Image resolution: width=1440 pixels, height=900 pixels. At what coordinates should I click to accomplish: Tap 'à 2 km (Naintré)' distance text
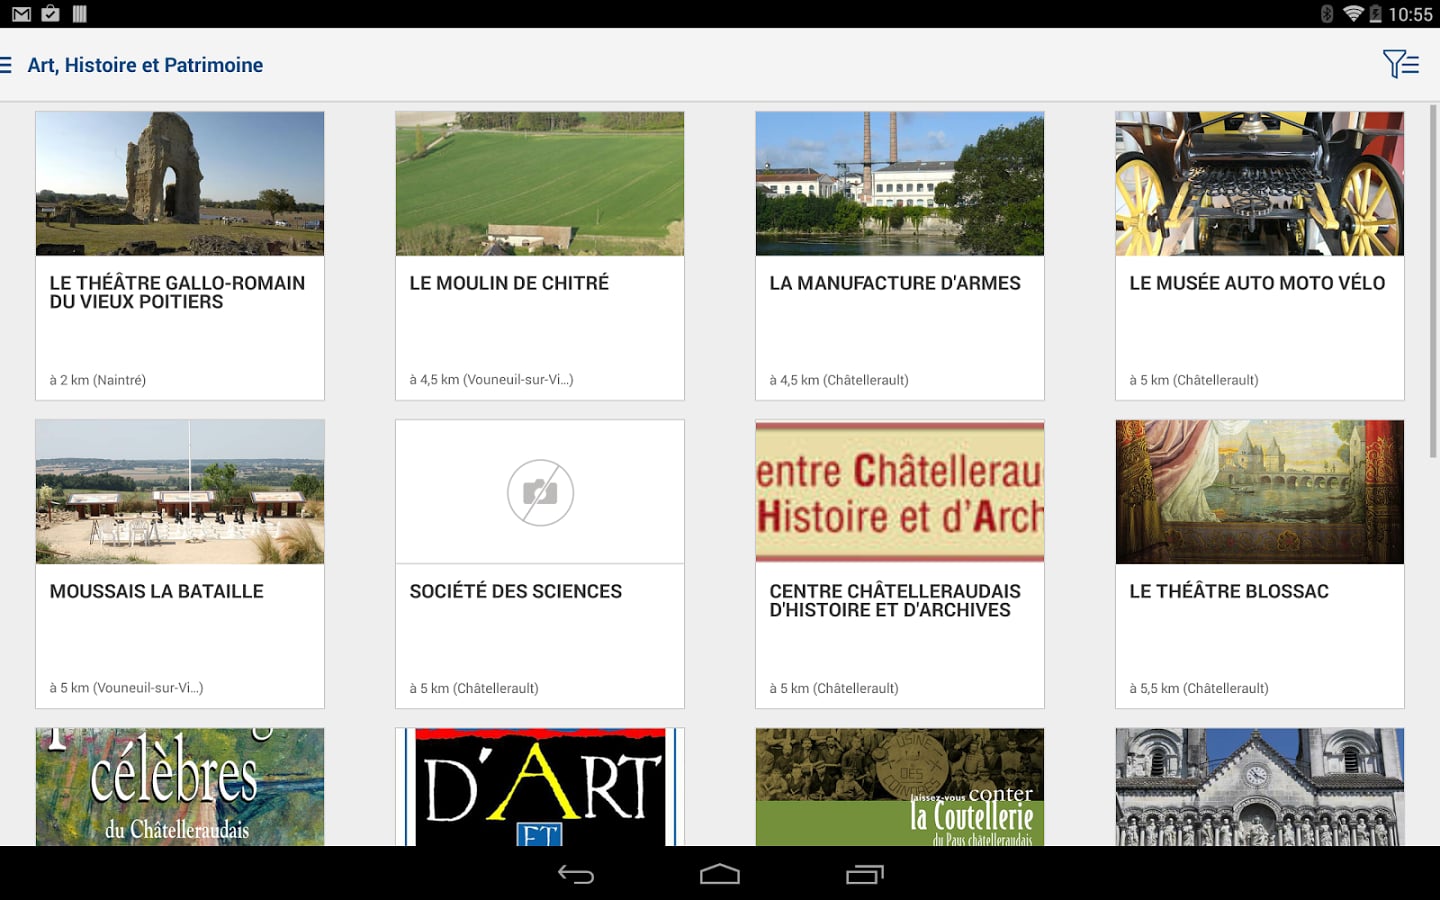click(x=98, y=380)
